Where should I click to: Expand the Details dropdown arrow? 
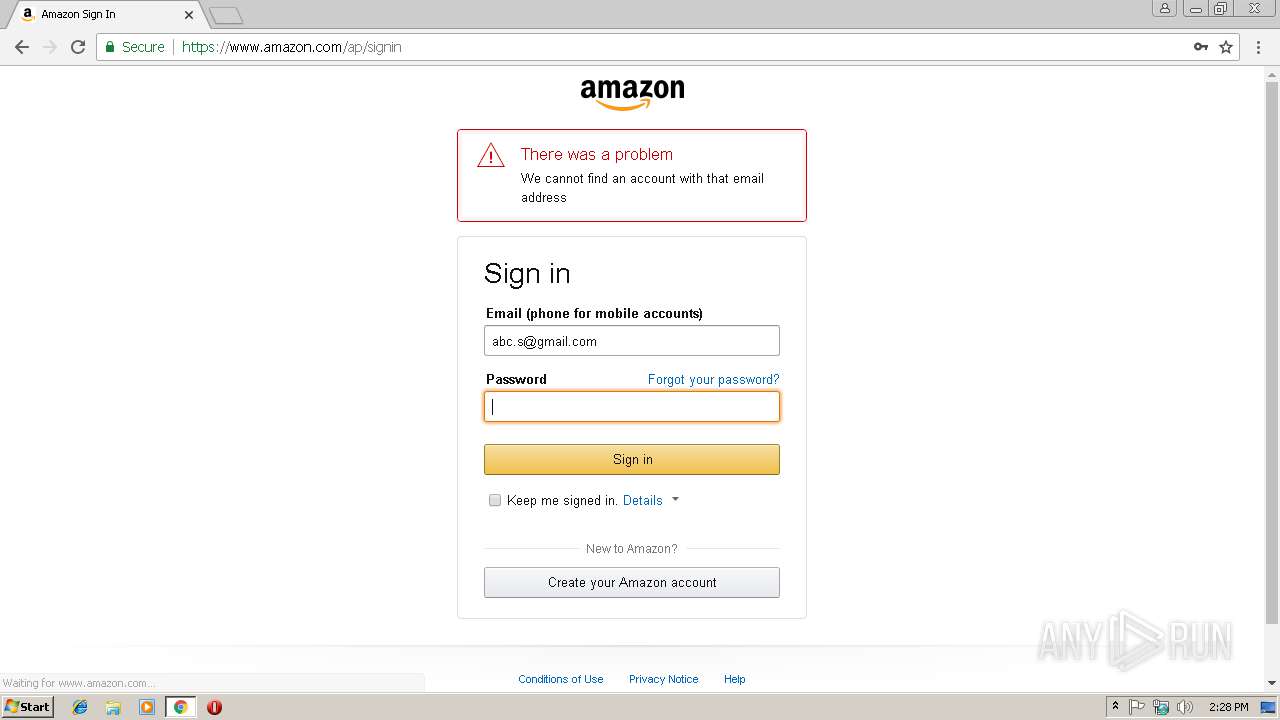[675, 499]
